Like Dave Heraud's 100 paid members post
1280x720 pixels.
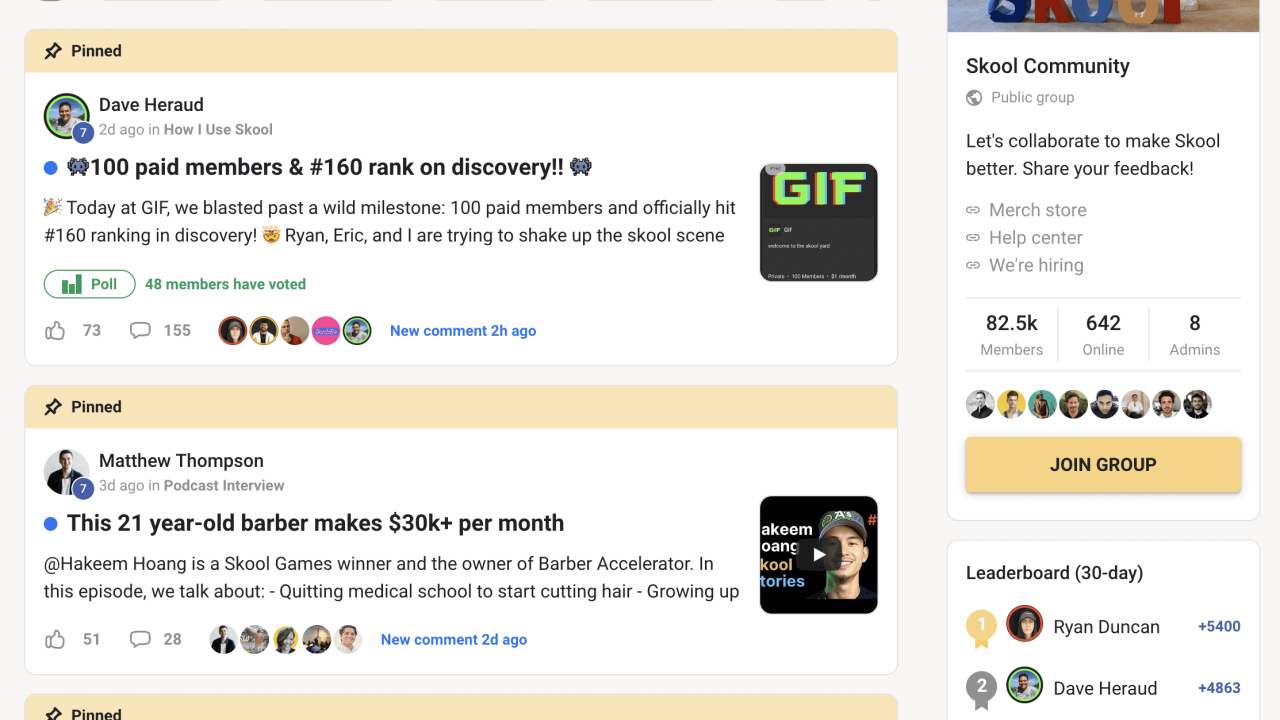pos(56,331)
